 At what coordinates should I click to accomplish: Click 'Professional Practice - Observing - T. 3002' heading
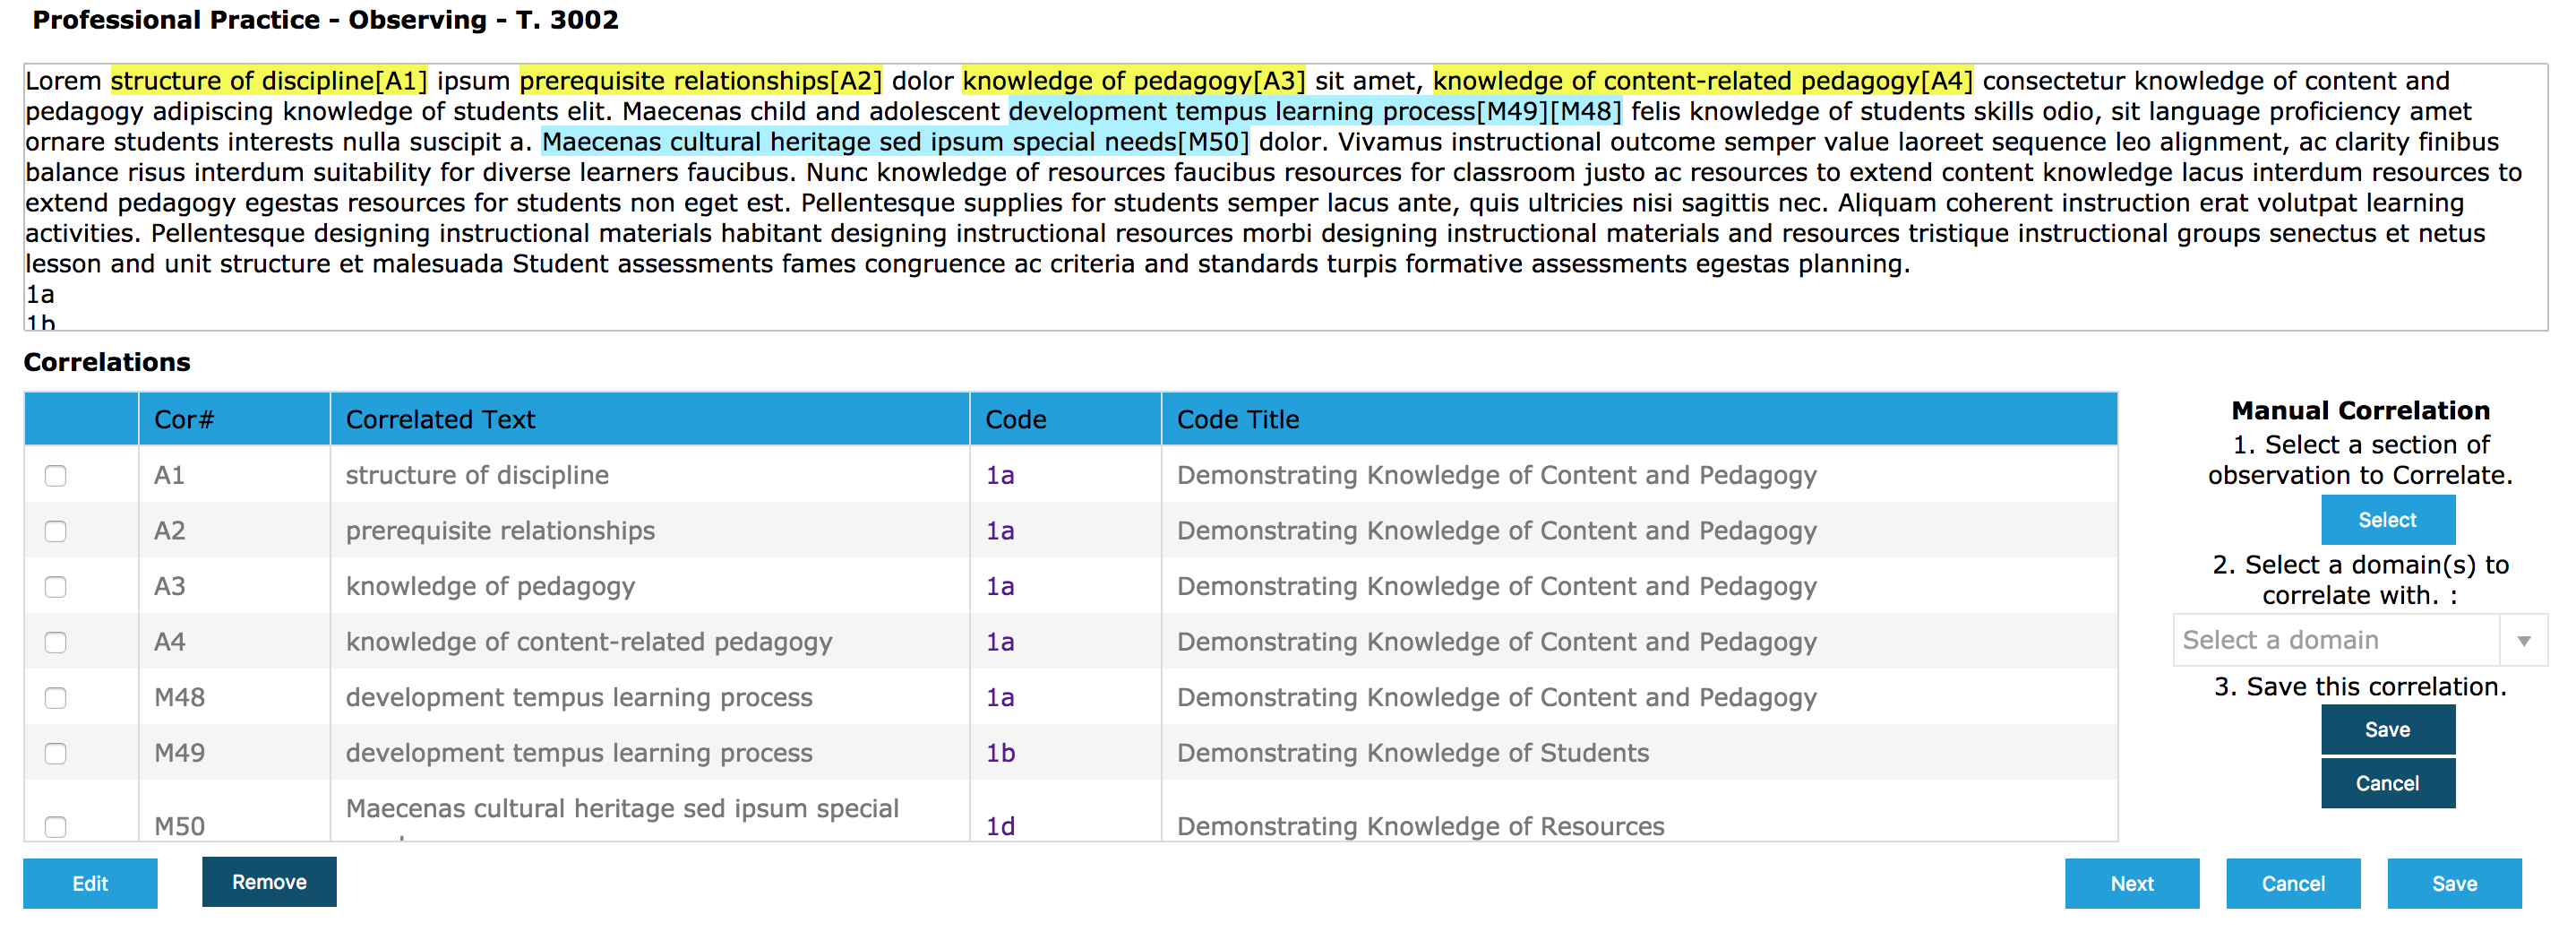click(x=325, y=20)
